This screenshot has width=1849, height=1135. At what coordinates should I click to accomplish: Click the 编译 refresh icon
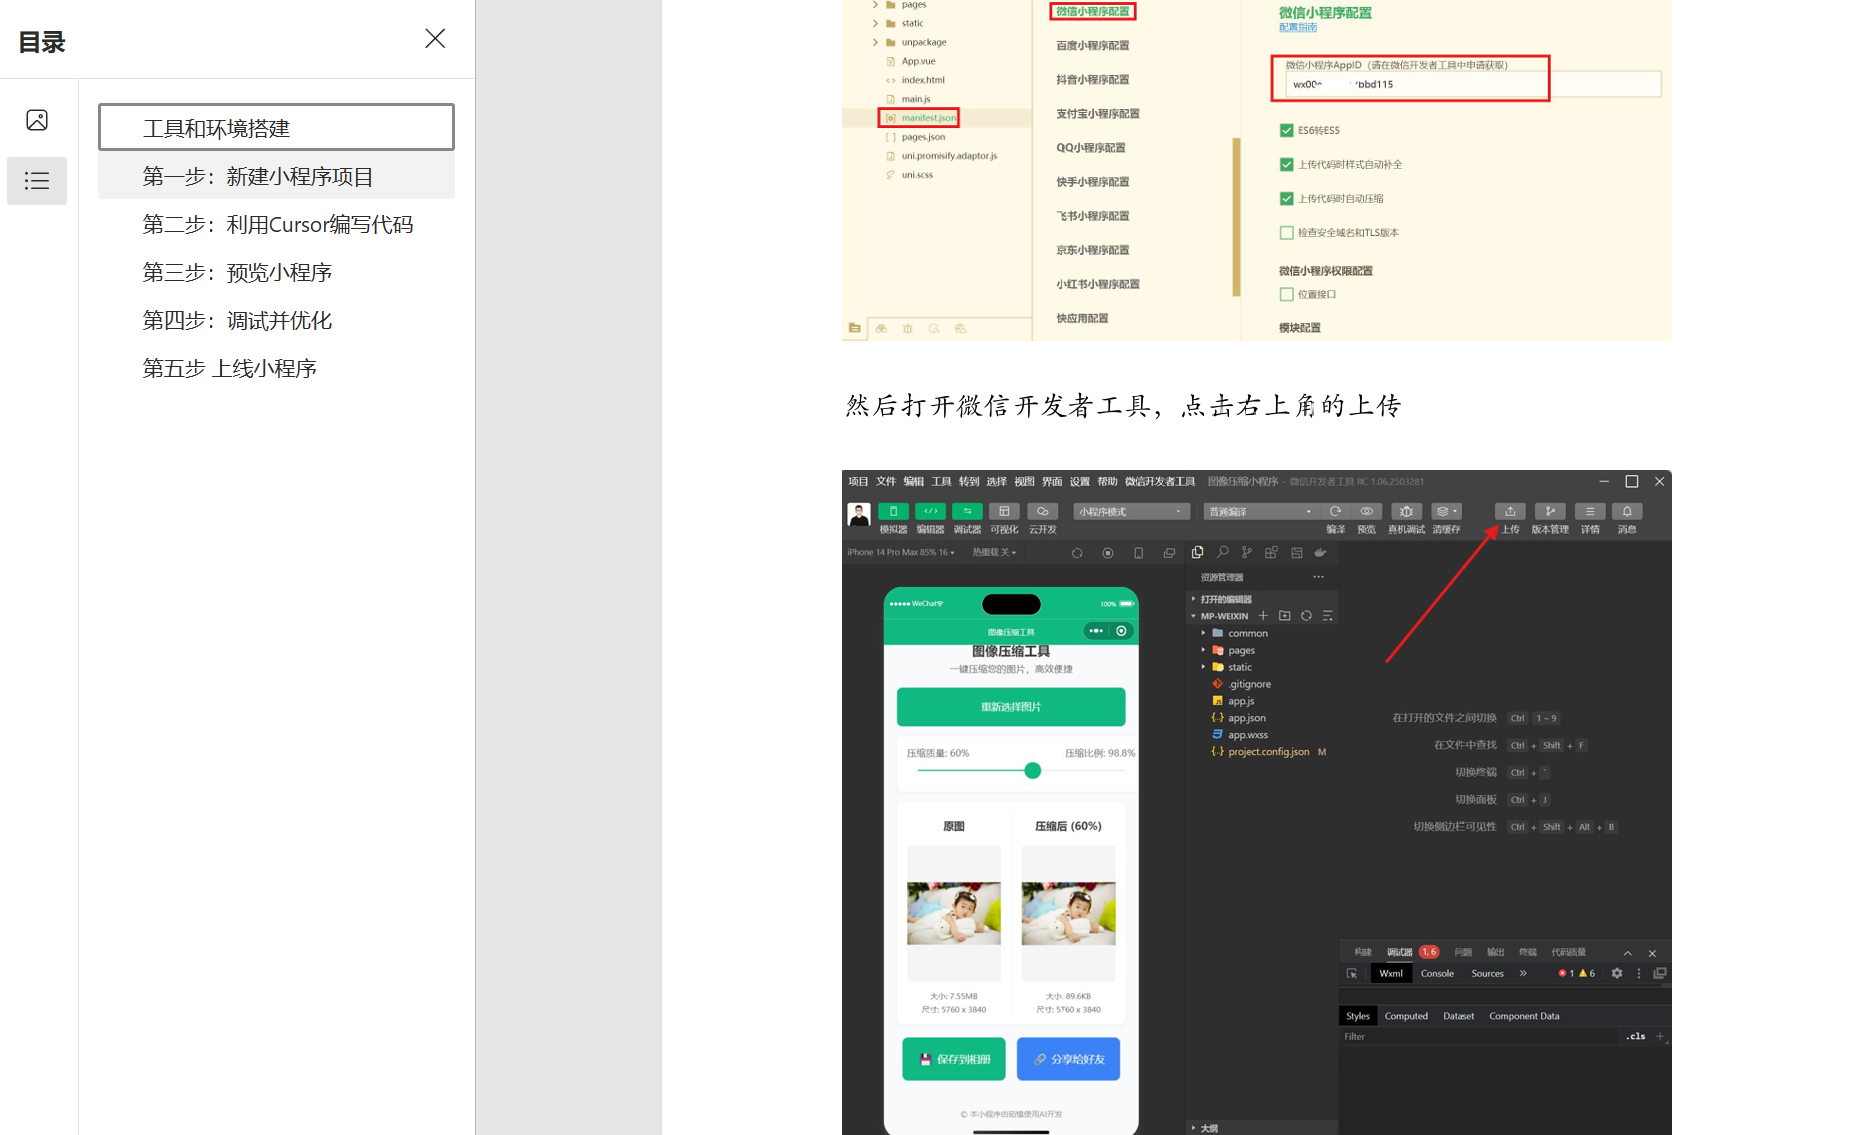tap(1335, 512)
